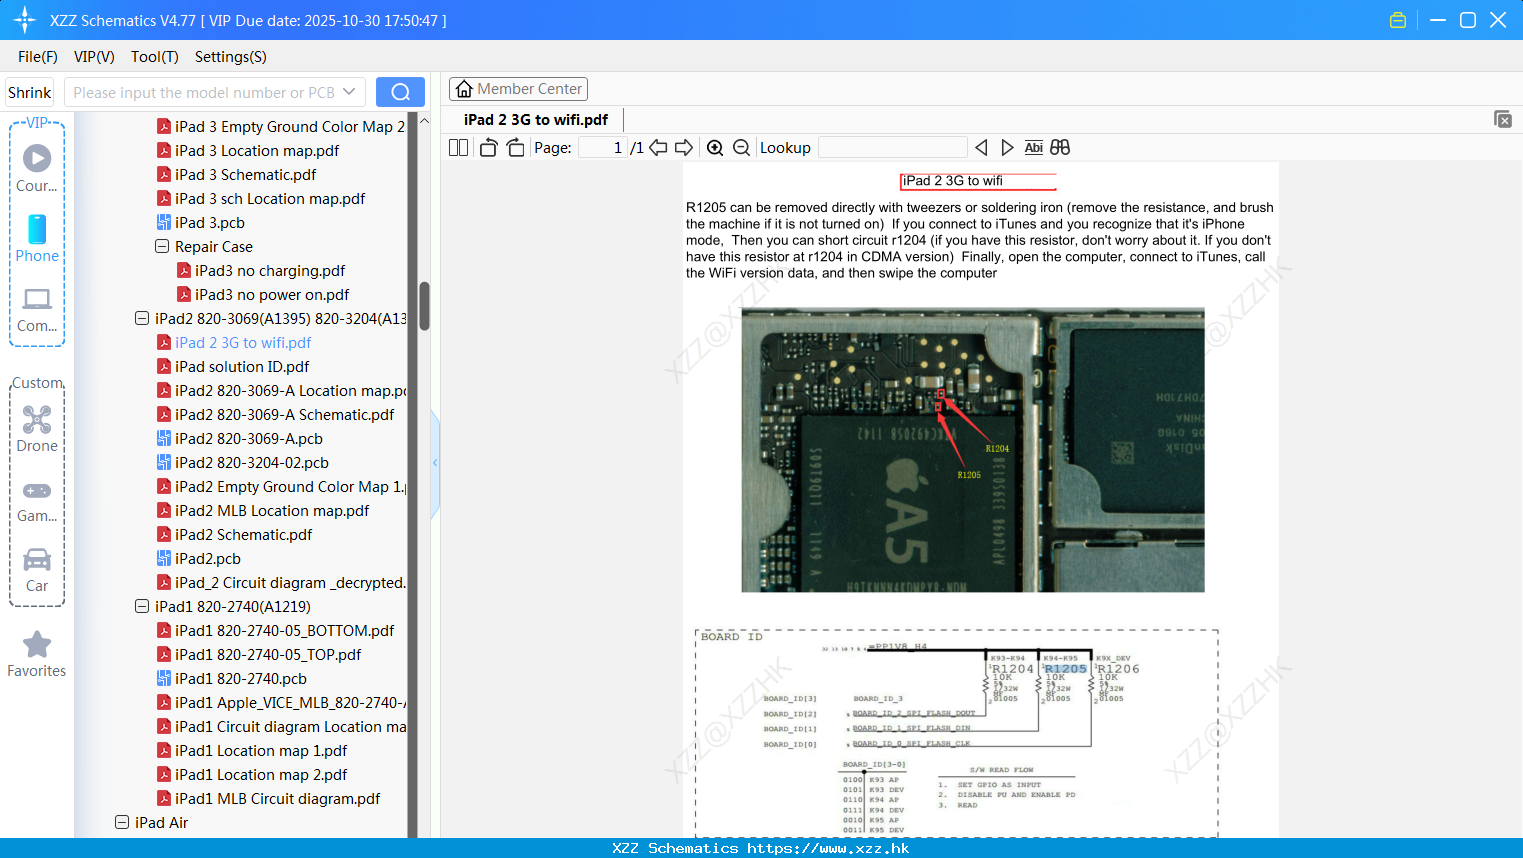Collapse the iPad1 820-2740(A1219) folder
Screen dimensions: 1523x858
[142, 606]
